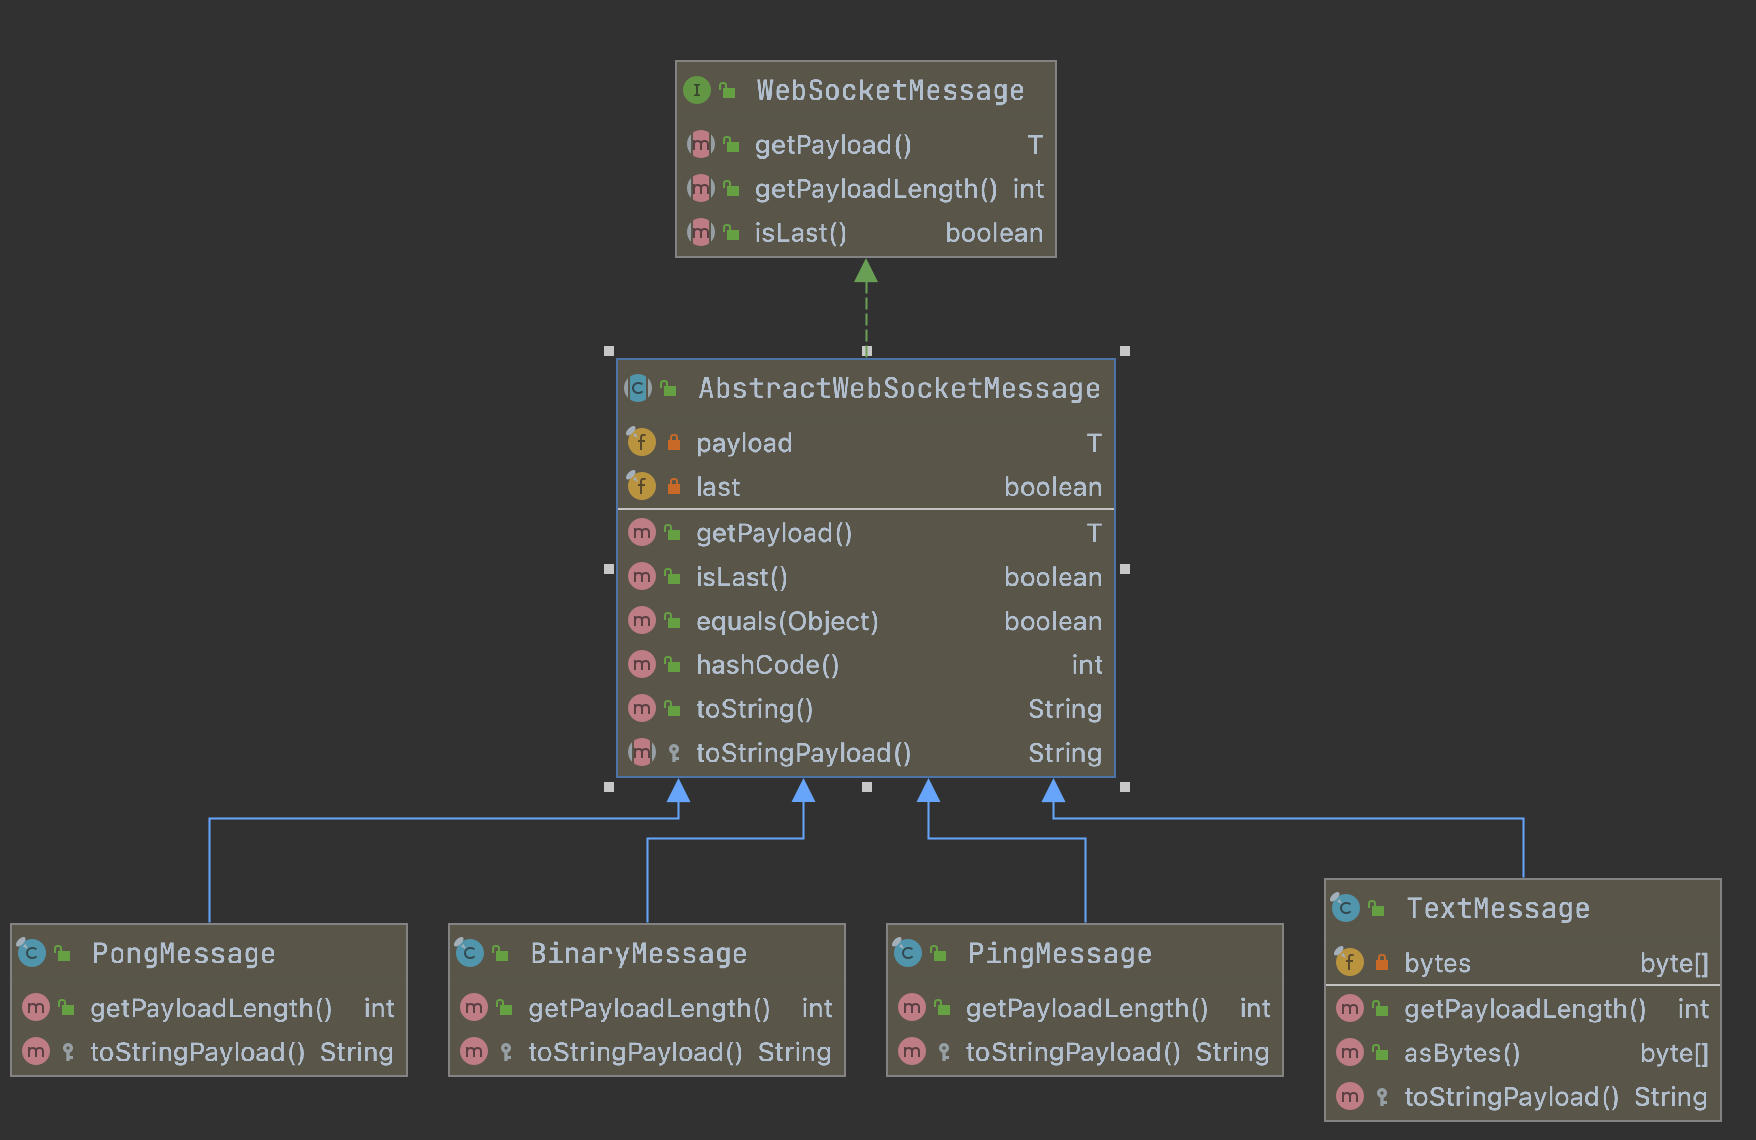The image size is (1756, 1140).
Task: Click the method icon for WebSocketMessage isLast()
Action: click(701, 233)
